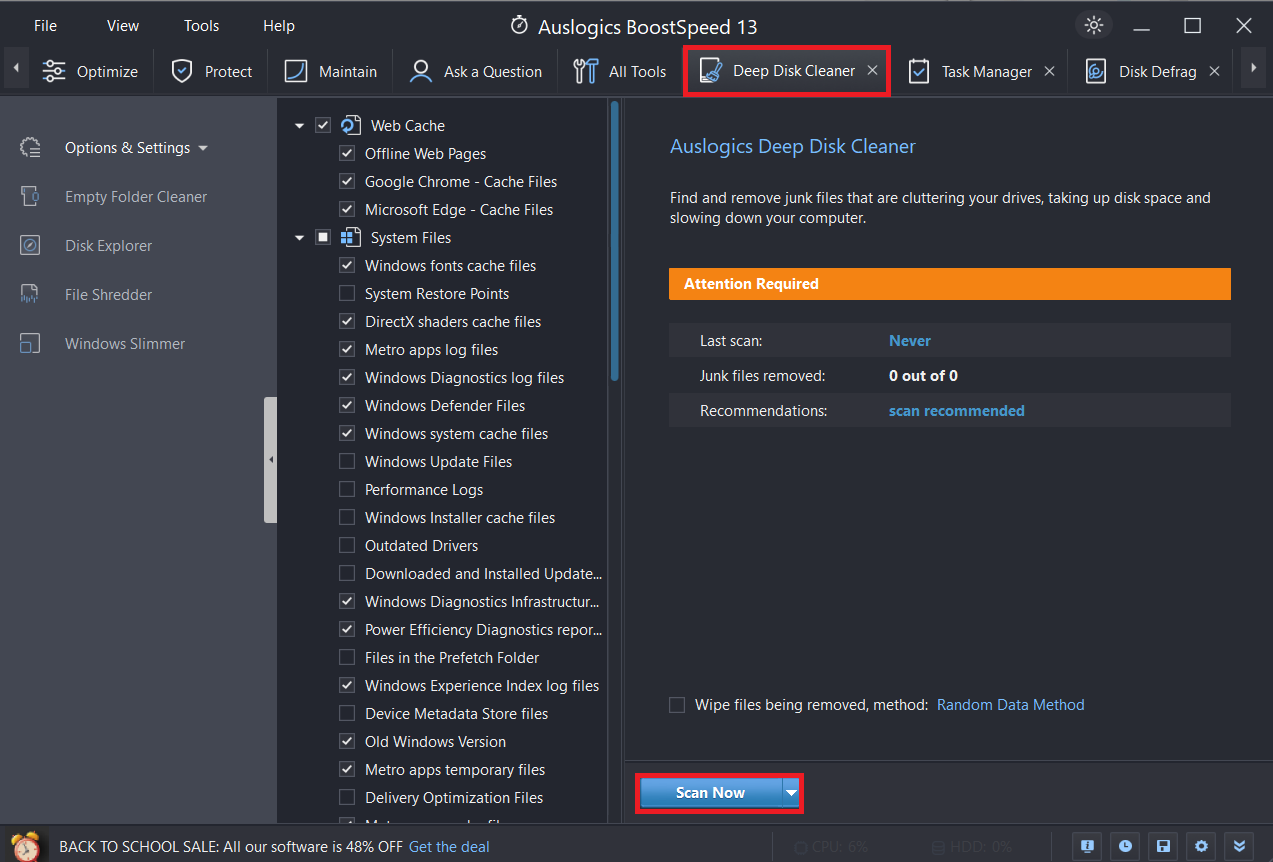Screen dimensions: 1273x862
Task: Uncheck Google Chrome - Cache Files
Action: (x=347, y=181)
